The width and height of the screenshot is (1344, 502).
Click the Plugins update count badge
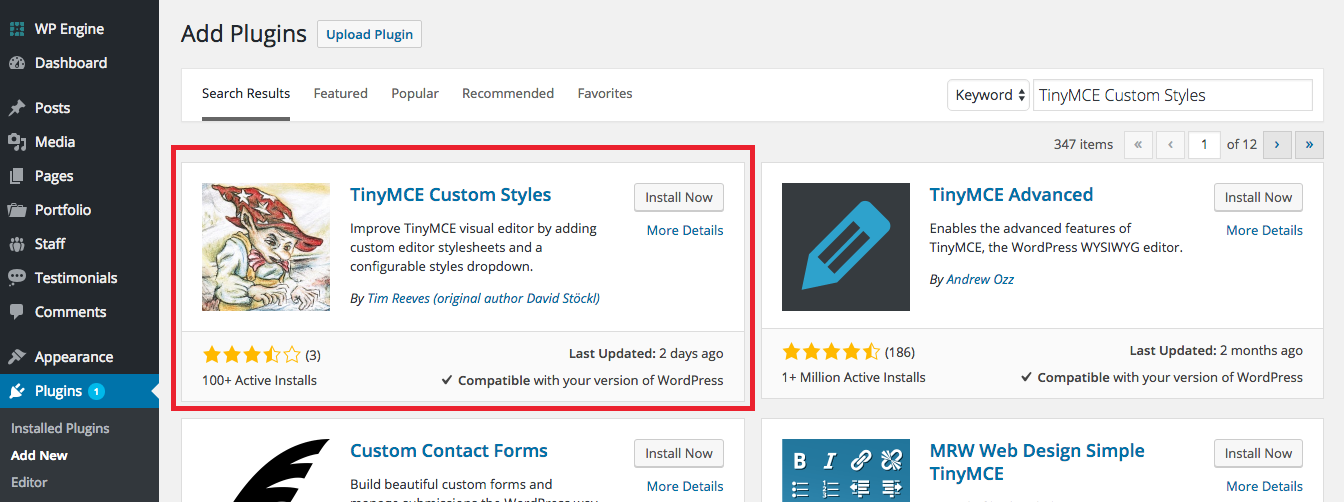[96, 391]
